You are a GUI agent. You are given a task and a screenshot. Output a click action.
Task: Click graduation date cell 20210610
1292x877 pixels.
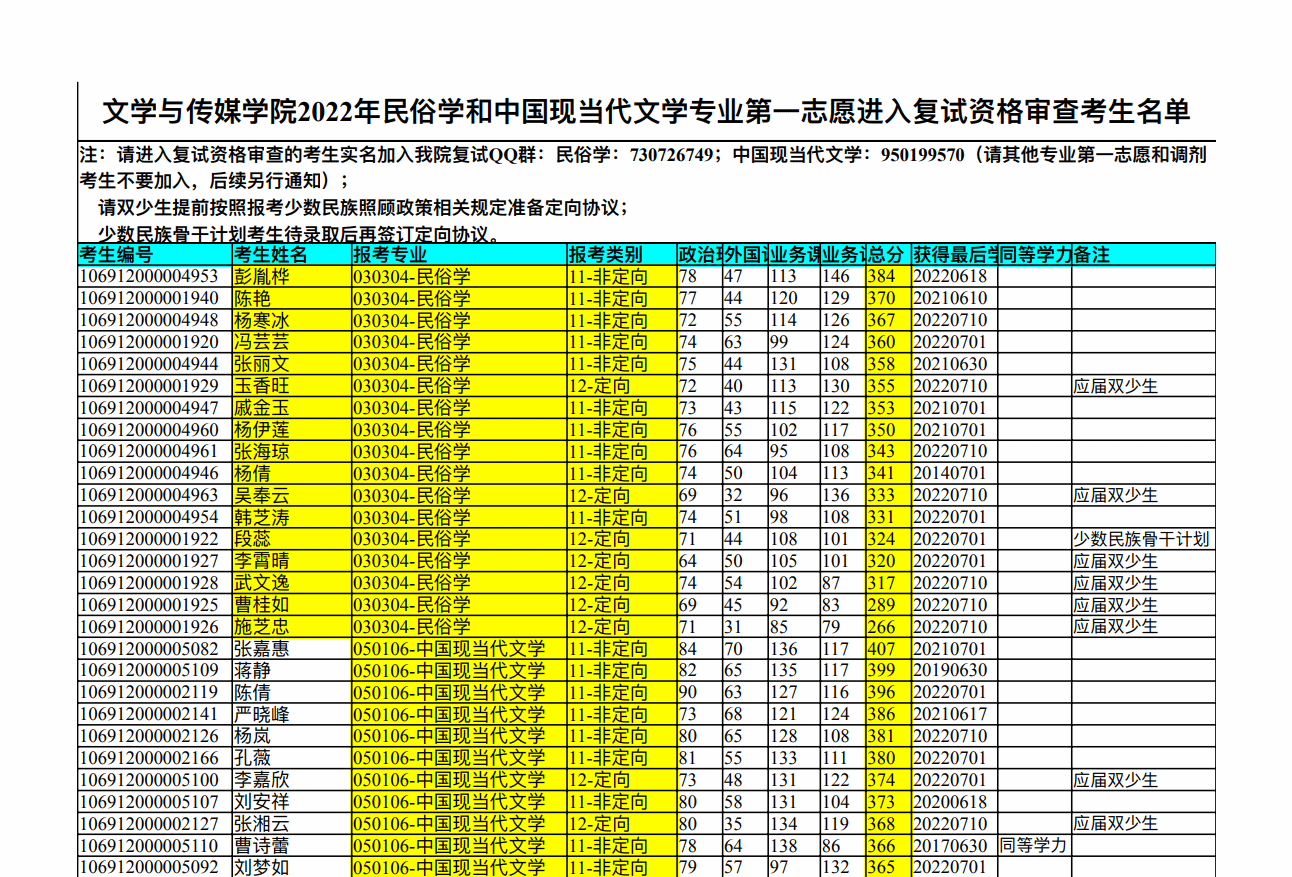click(x=954, y=298)
